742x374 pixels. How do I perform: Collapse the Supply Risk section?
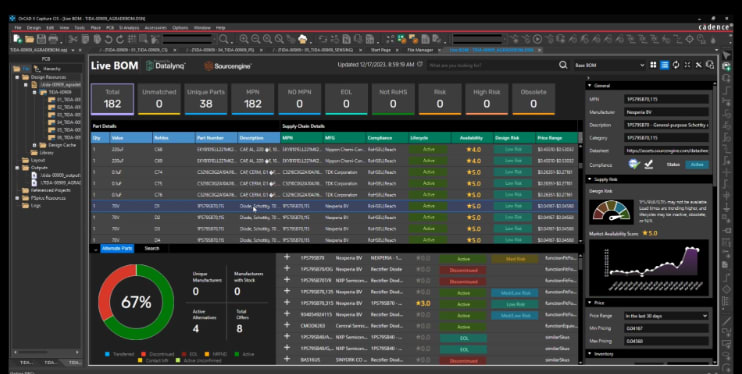click(x=590, y=179)
